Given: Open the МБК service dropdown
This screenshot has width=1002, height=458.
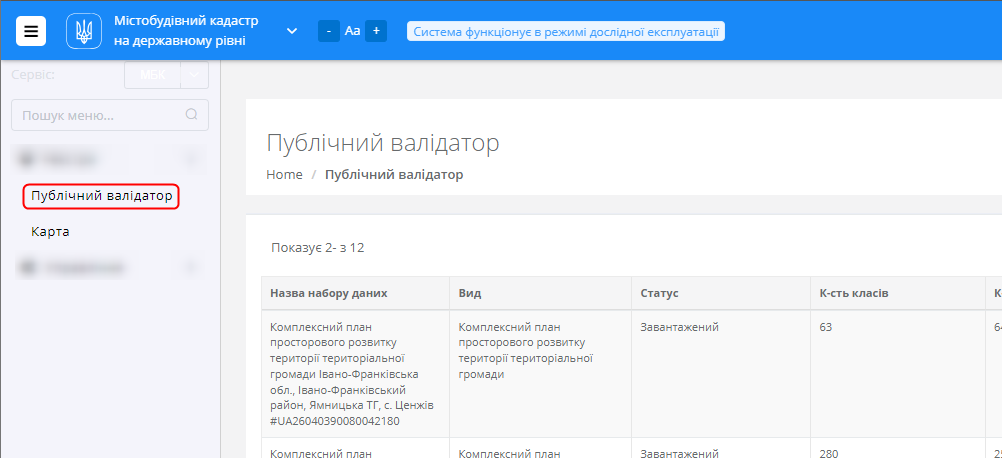Looking at the screenshot, I should [153, 75].
